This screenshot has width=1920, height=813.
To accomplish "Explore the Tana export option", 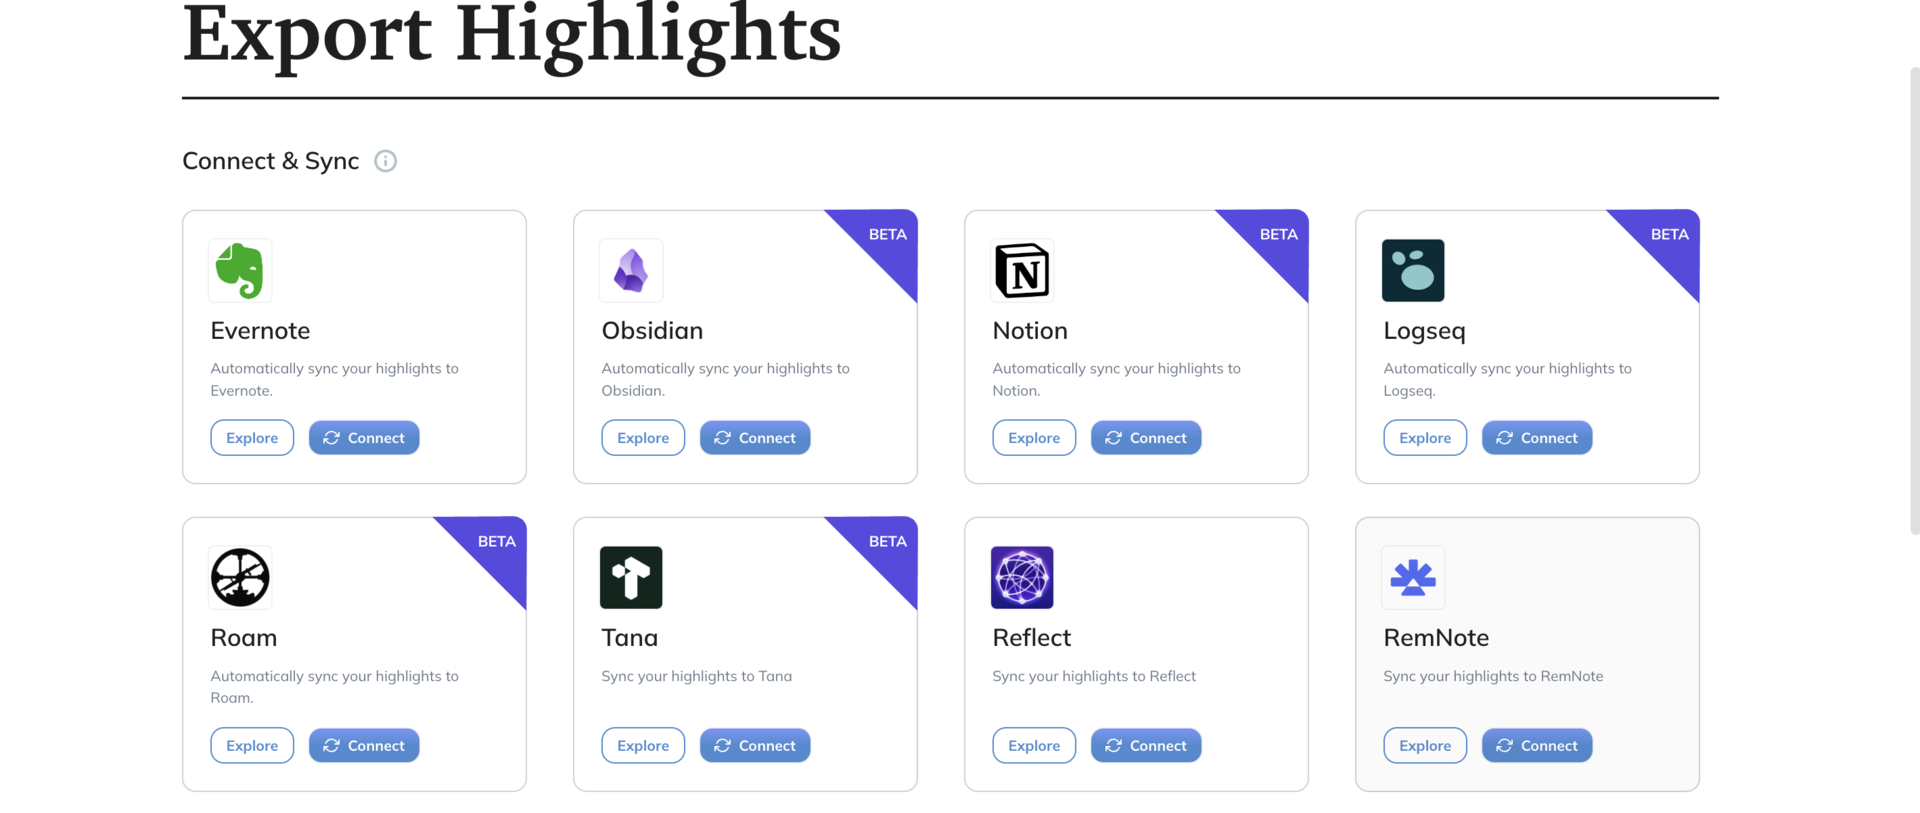I will point(643,745).
